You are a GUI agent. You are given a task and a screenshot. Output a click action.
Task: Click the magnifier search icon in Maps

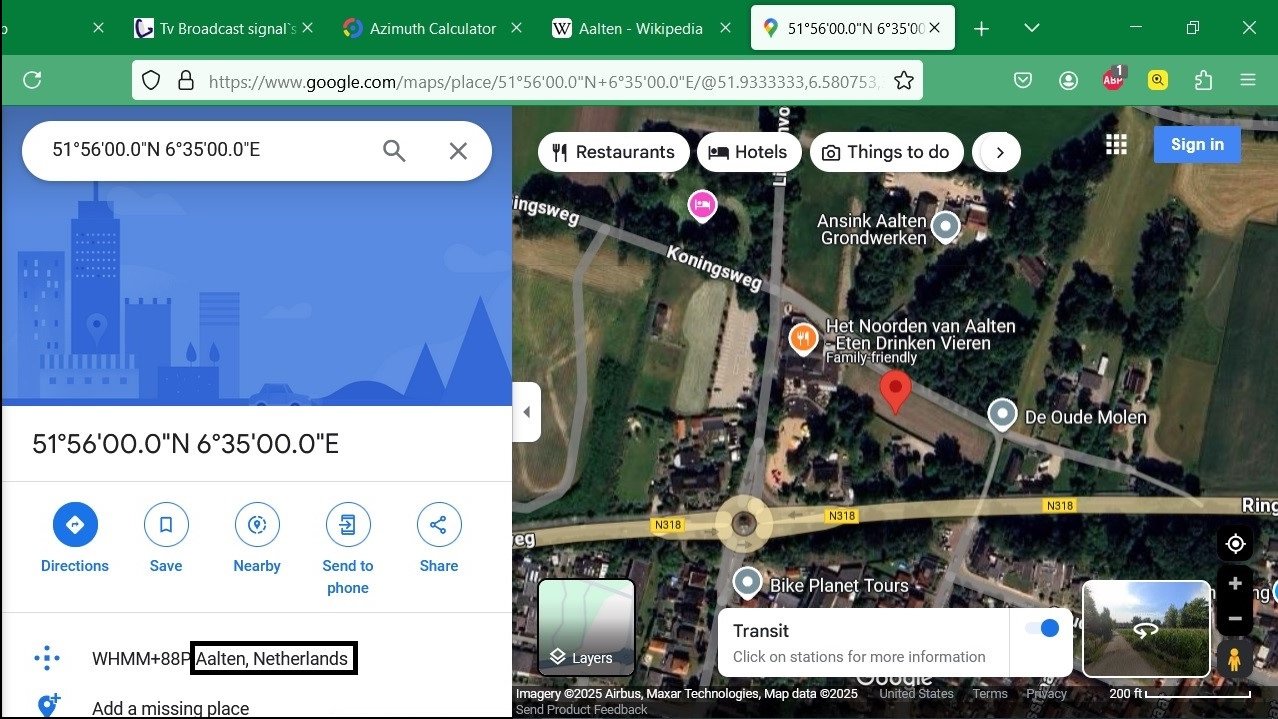[394, 151]
